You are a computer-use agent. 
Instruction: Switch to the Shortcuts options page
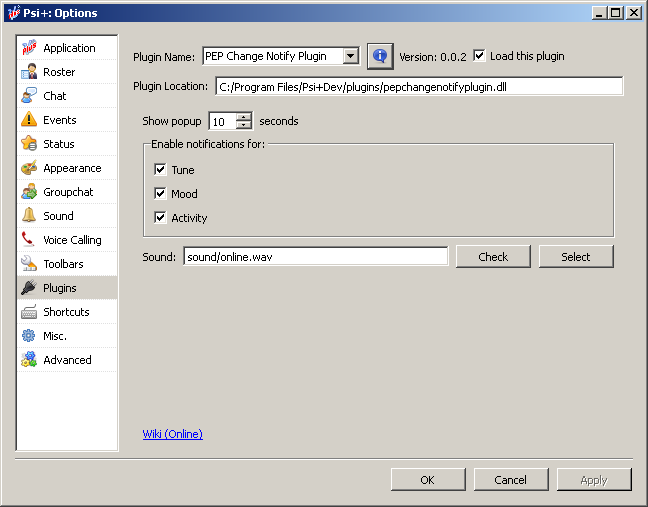pyautogui.click(x=66, y=312)
